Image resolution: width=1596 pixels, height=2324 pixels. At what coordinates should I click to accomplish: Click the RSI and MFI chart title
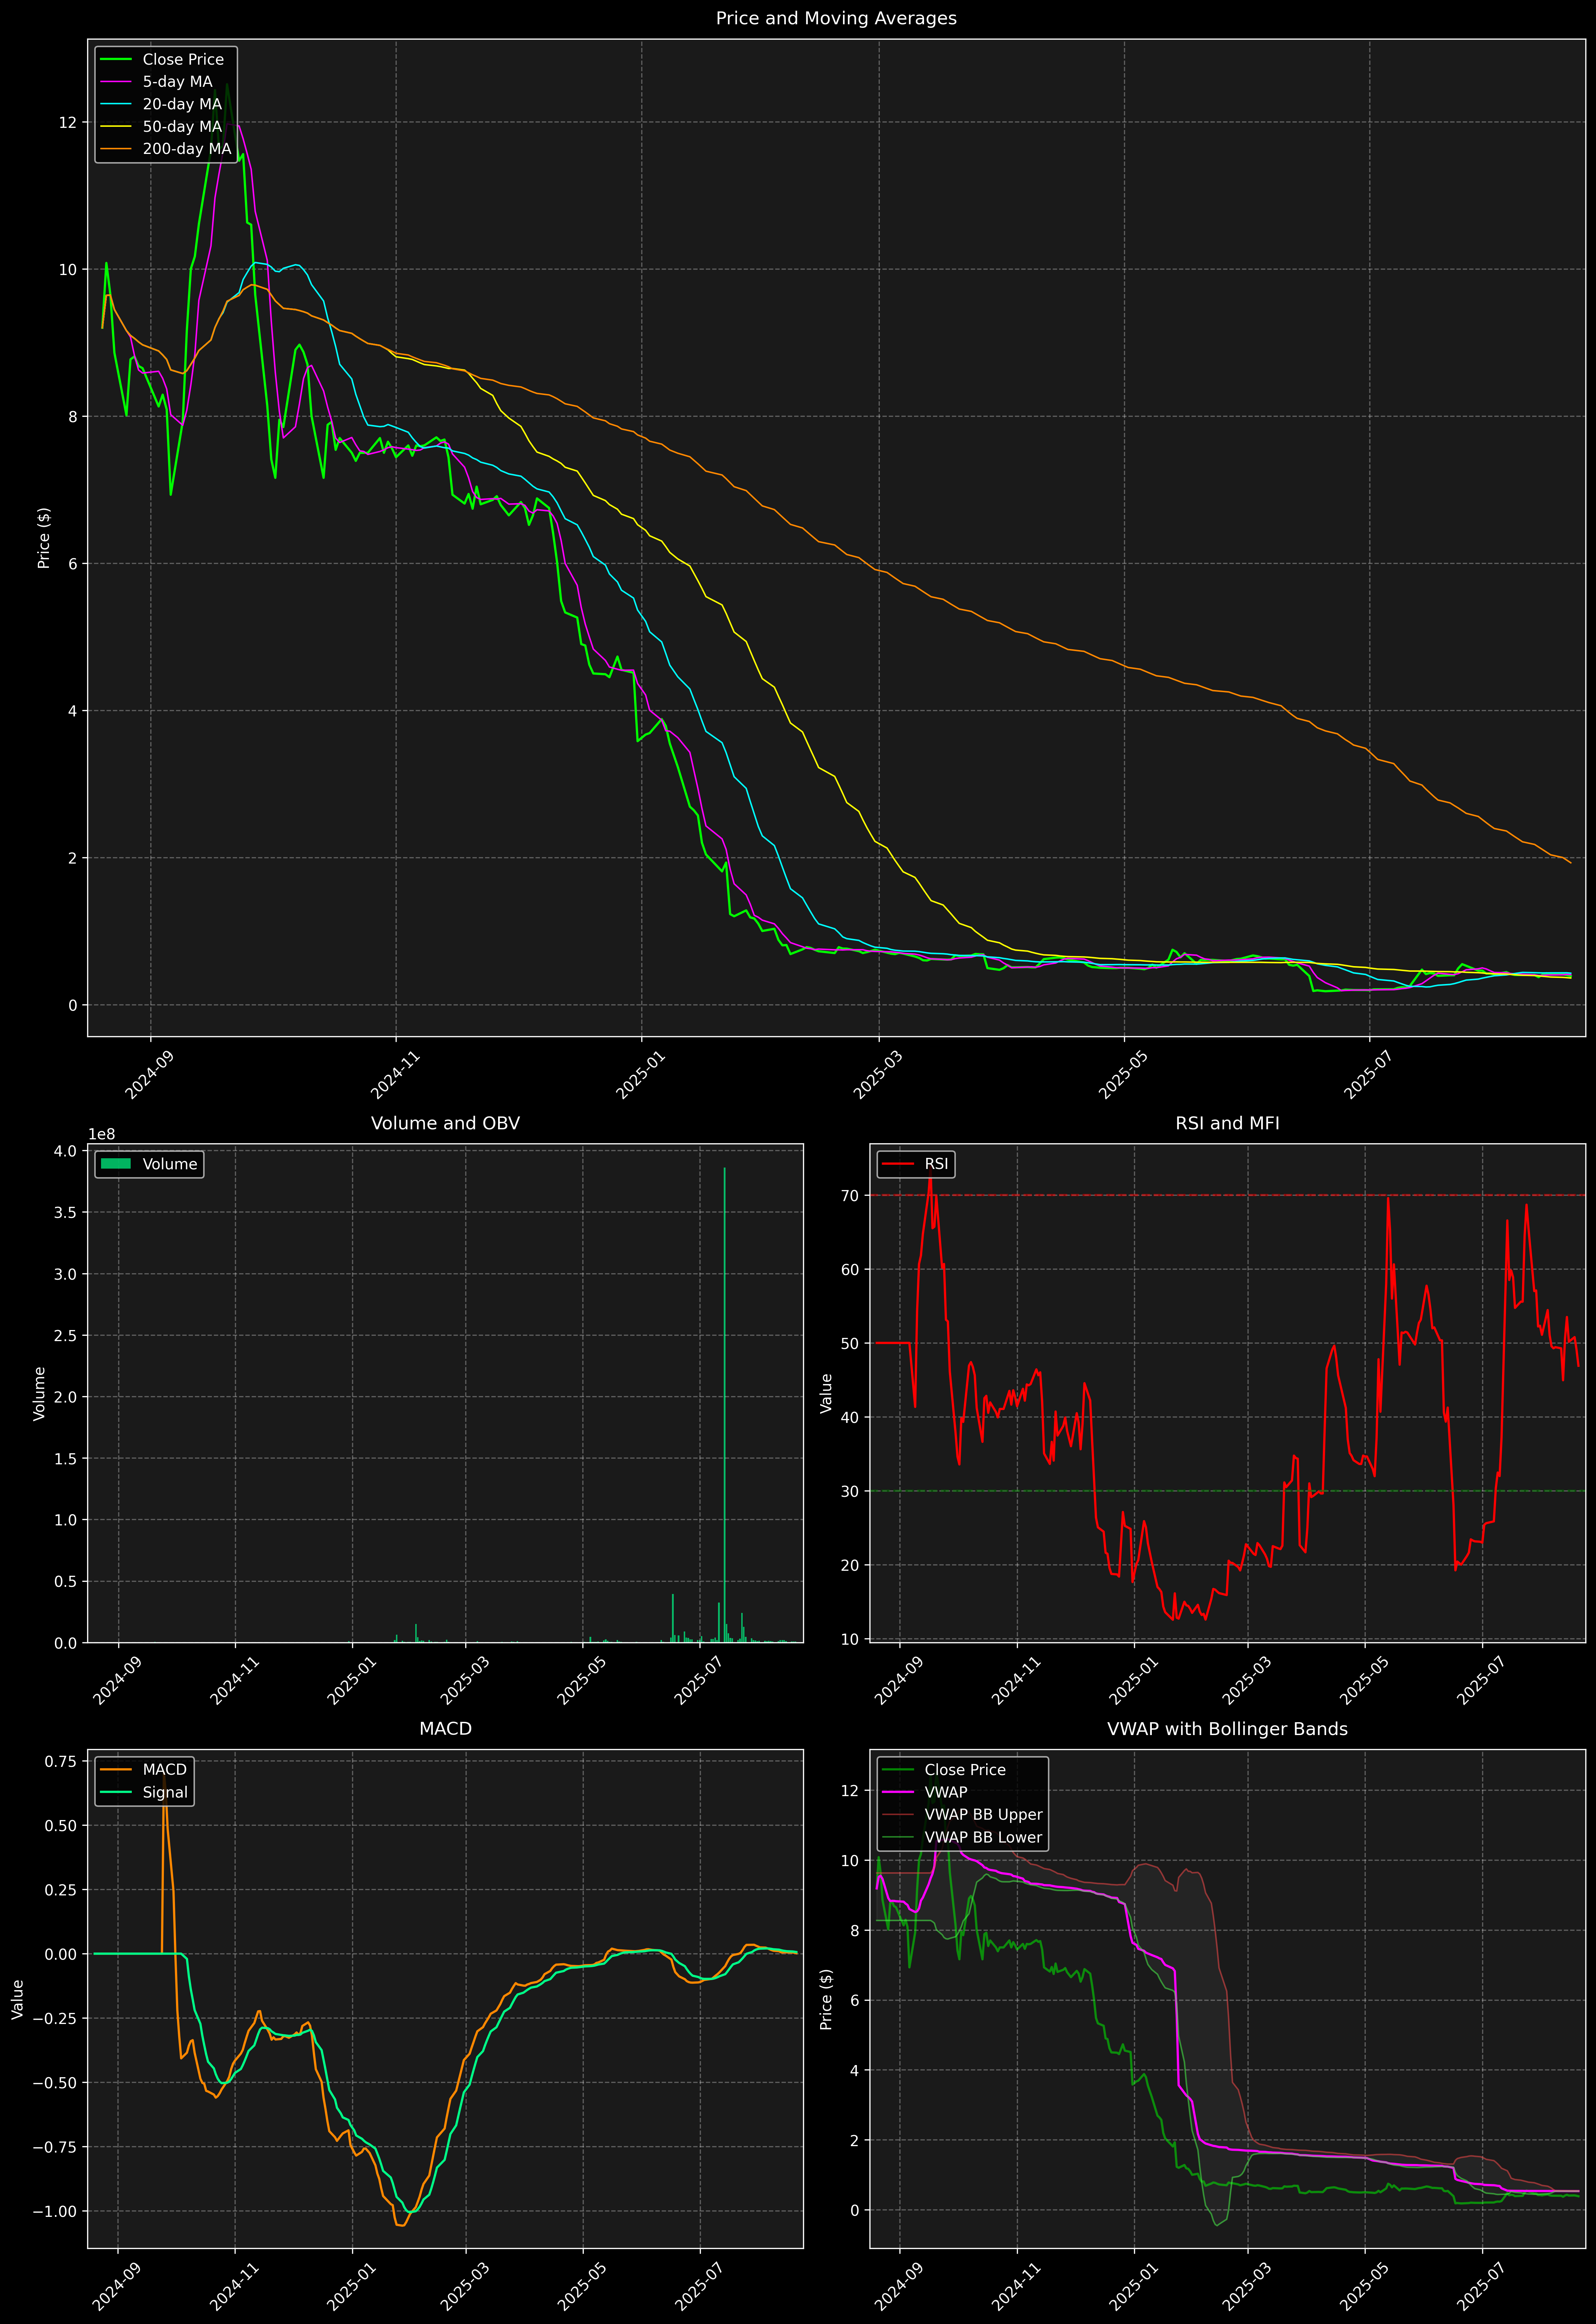[1227, 1123]
